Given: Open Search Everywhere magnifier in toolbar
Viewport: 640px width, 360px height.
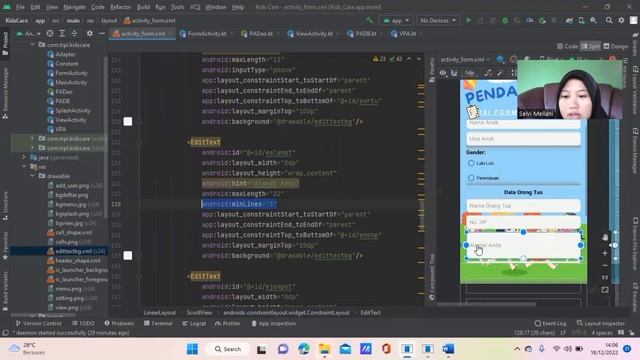Looking at the screenshot, I should point(609,20).
